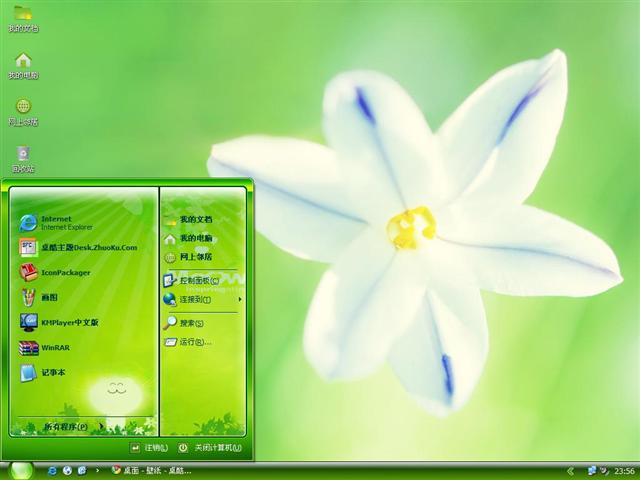The height and width of the screenshot is (480, 640).
Task: Open 运行(R)... run dialog
Action: 188,342
